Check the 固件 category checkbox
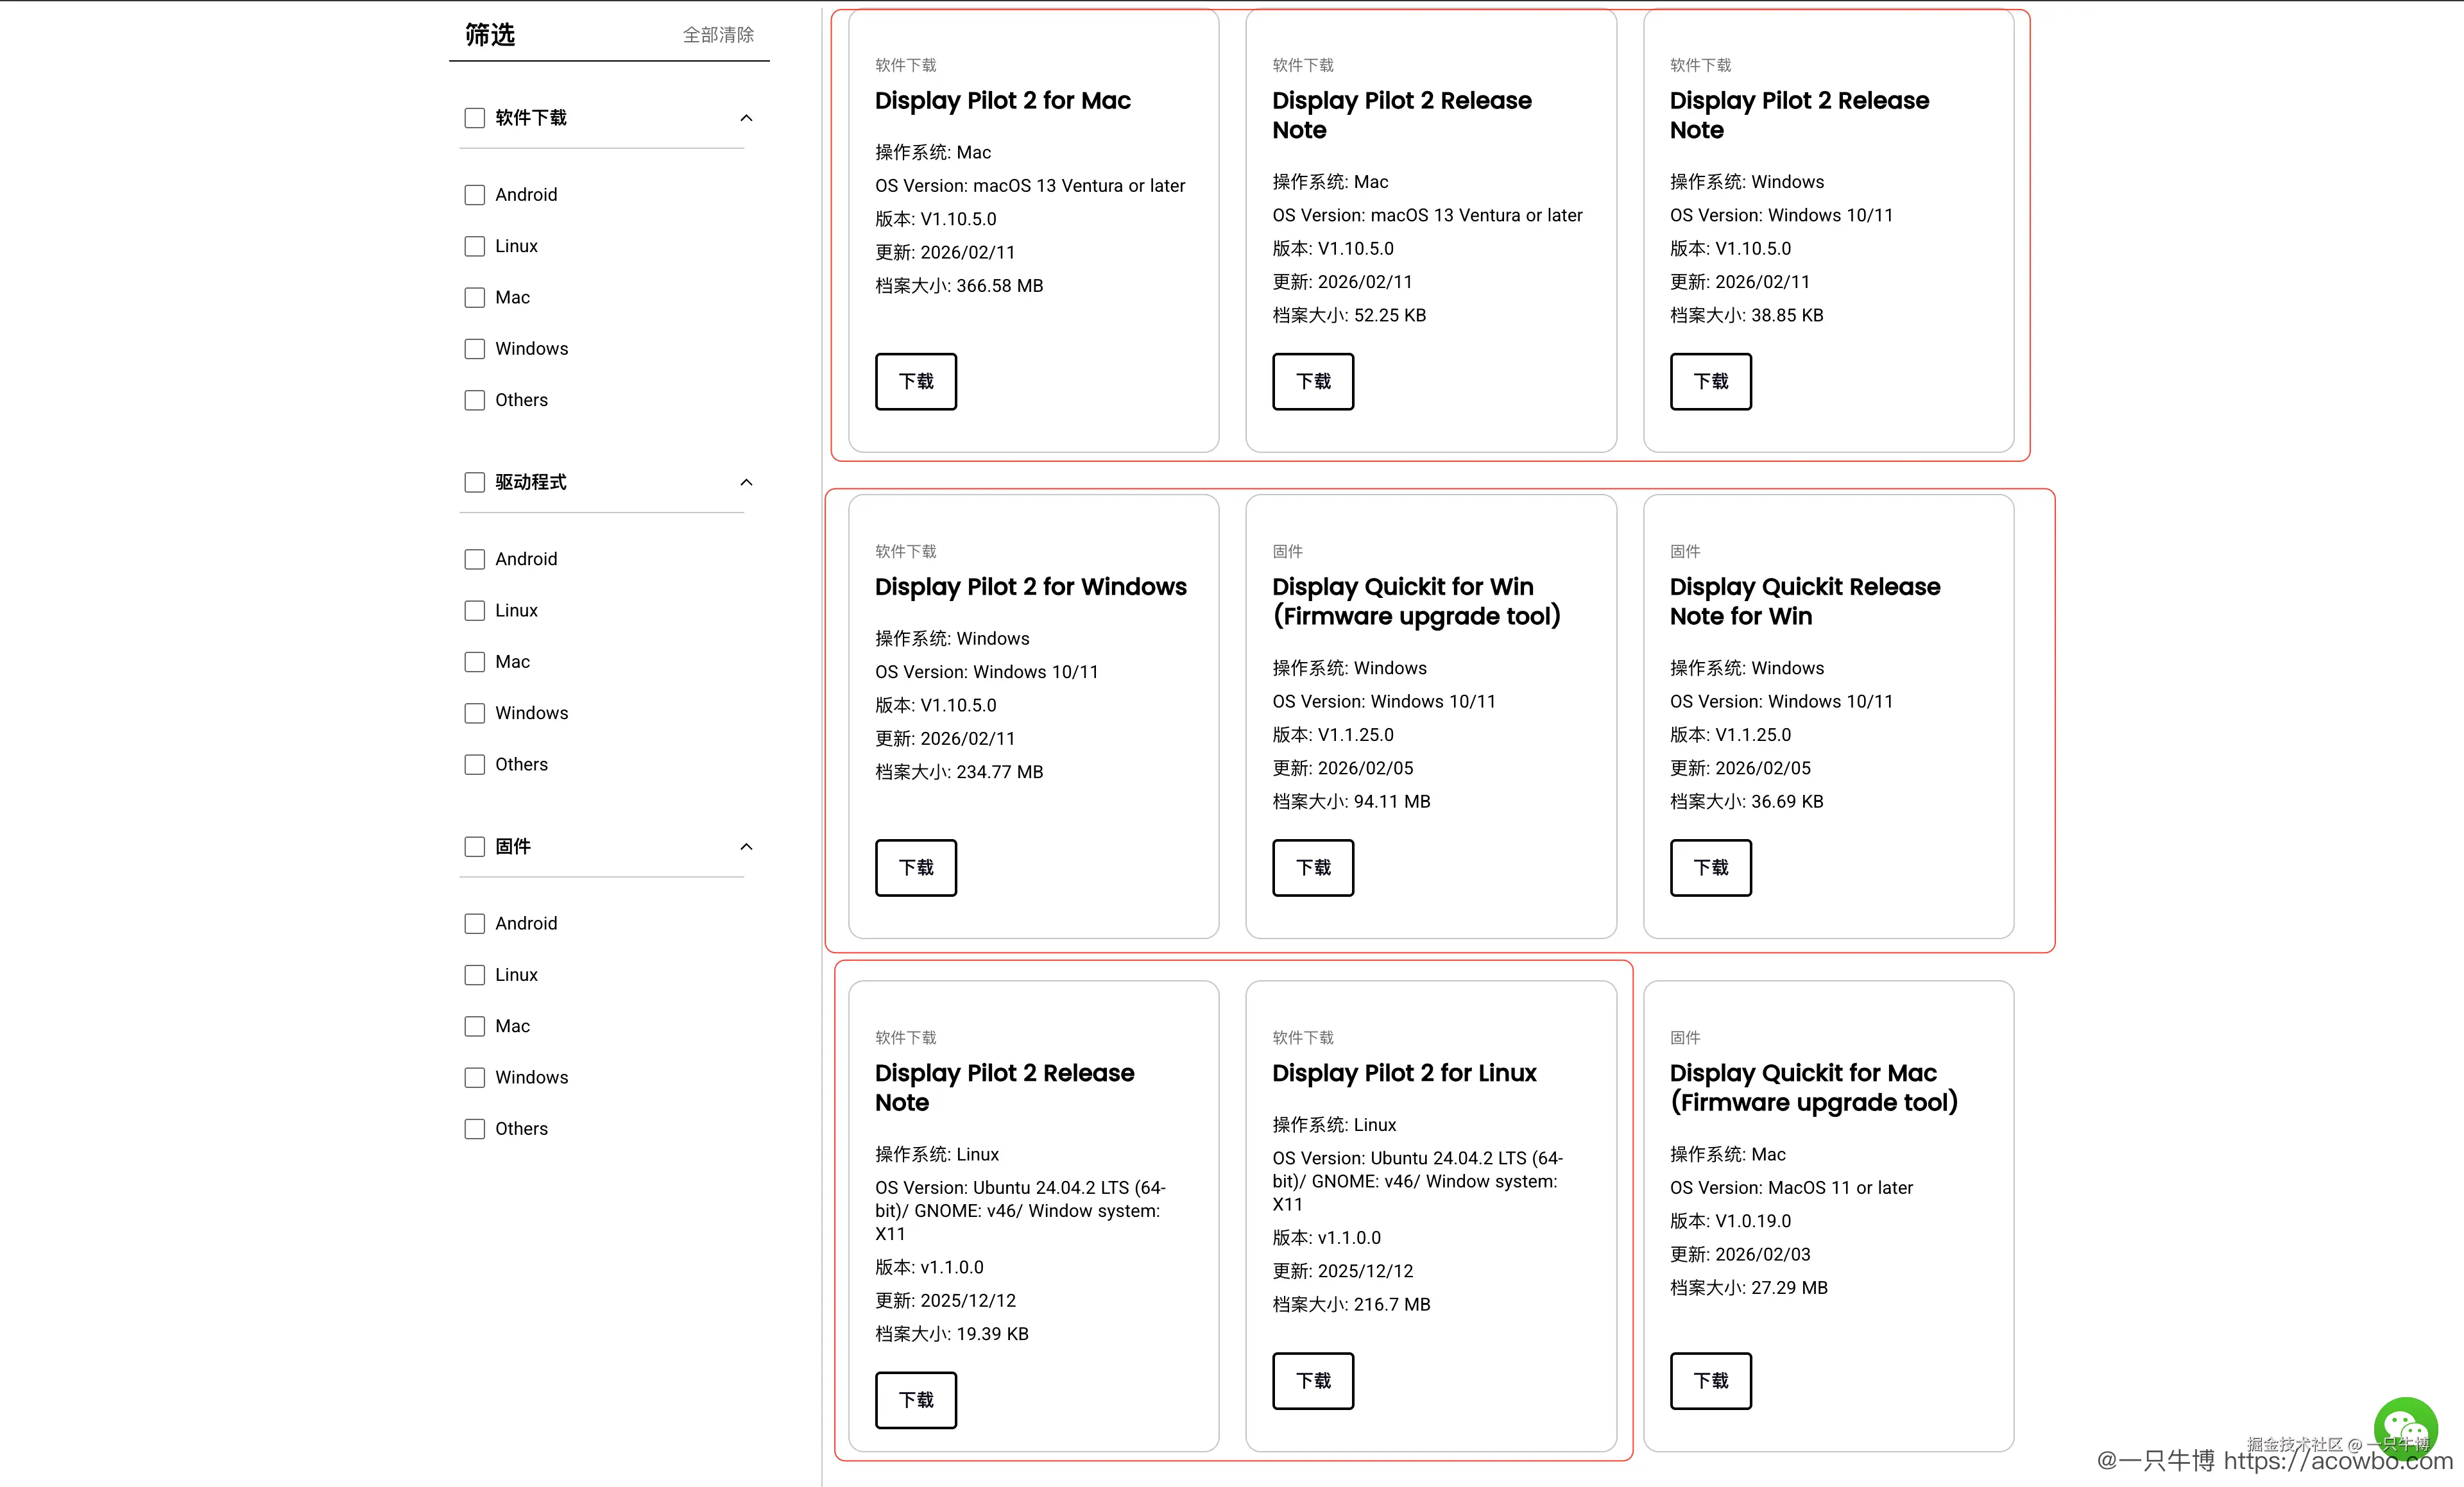 tap(475, 847)
